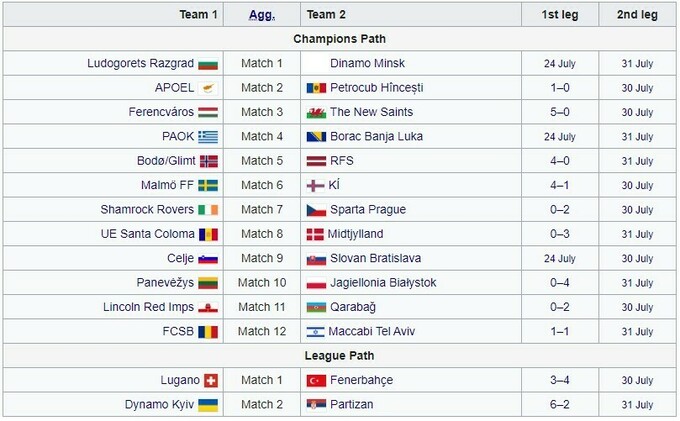
Task: Click the Czech flag beside Sparta Prague
Action: coord(315,210)
